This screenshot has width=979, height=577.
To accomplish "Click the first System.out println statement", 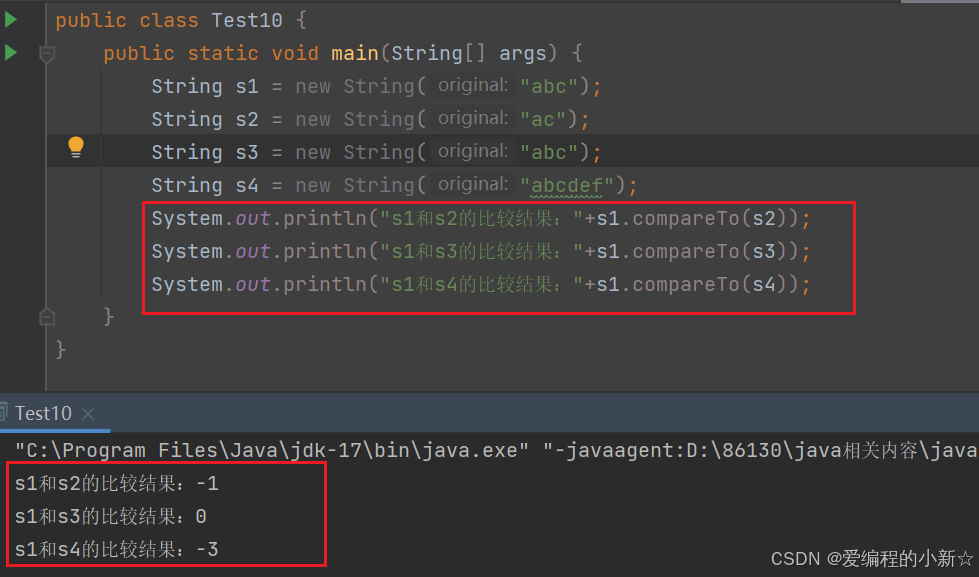I will point(481,219).
